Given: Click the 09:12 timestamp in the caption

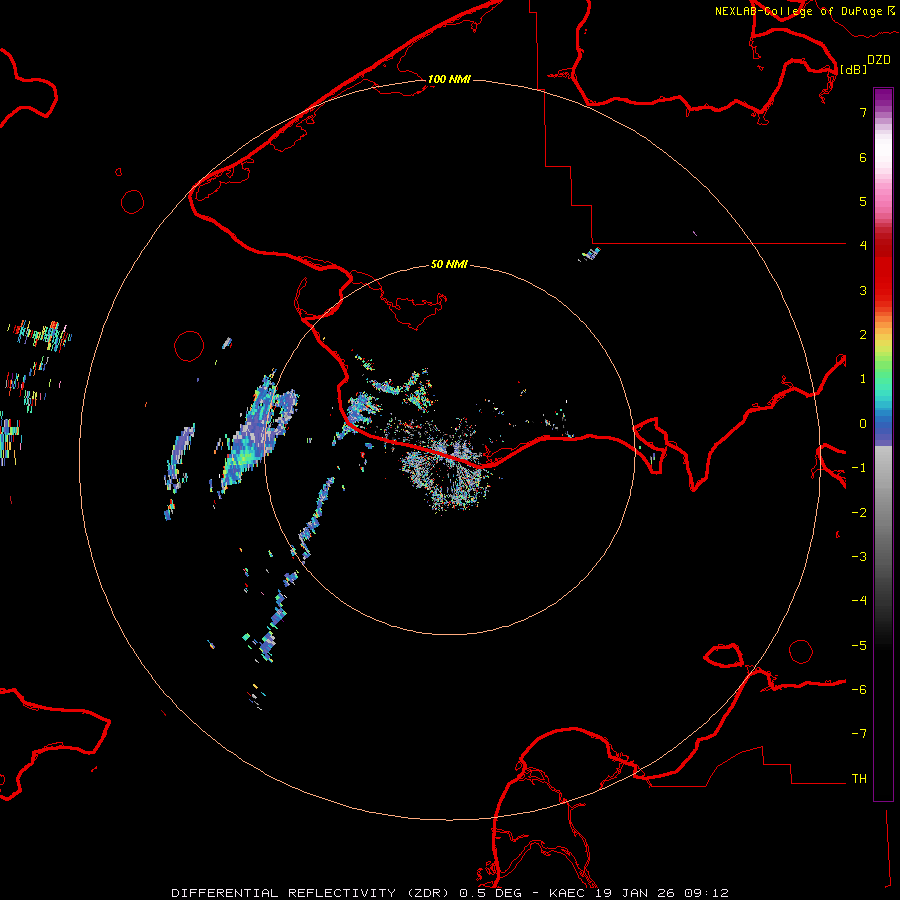Looking at the screenshot, I should click(706, 893).
